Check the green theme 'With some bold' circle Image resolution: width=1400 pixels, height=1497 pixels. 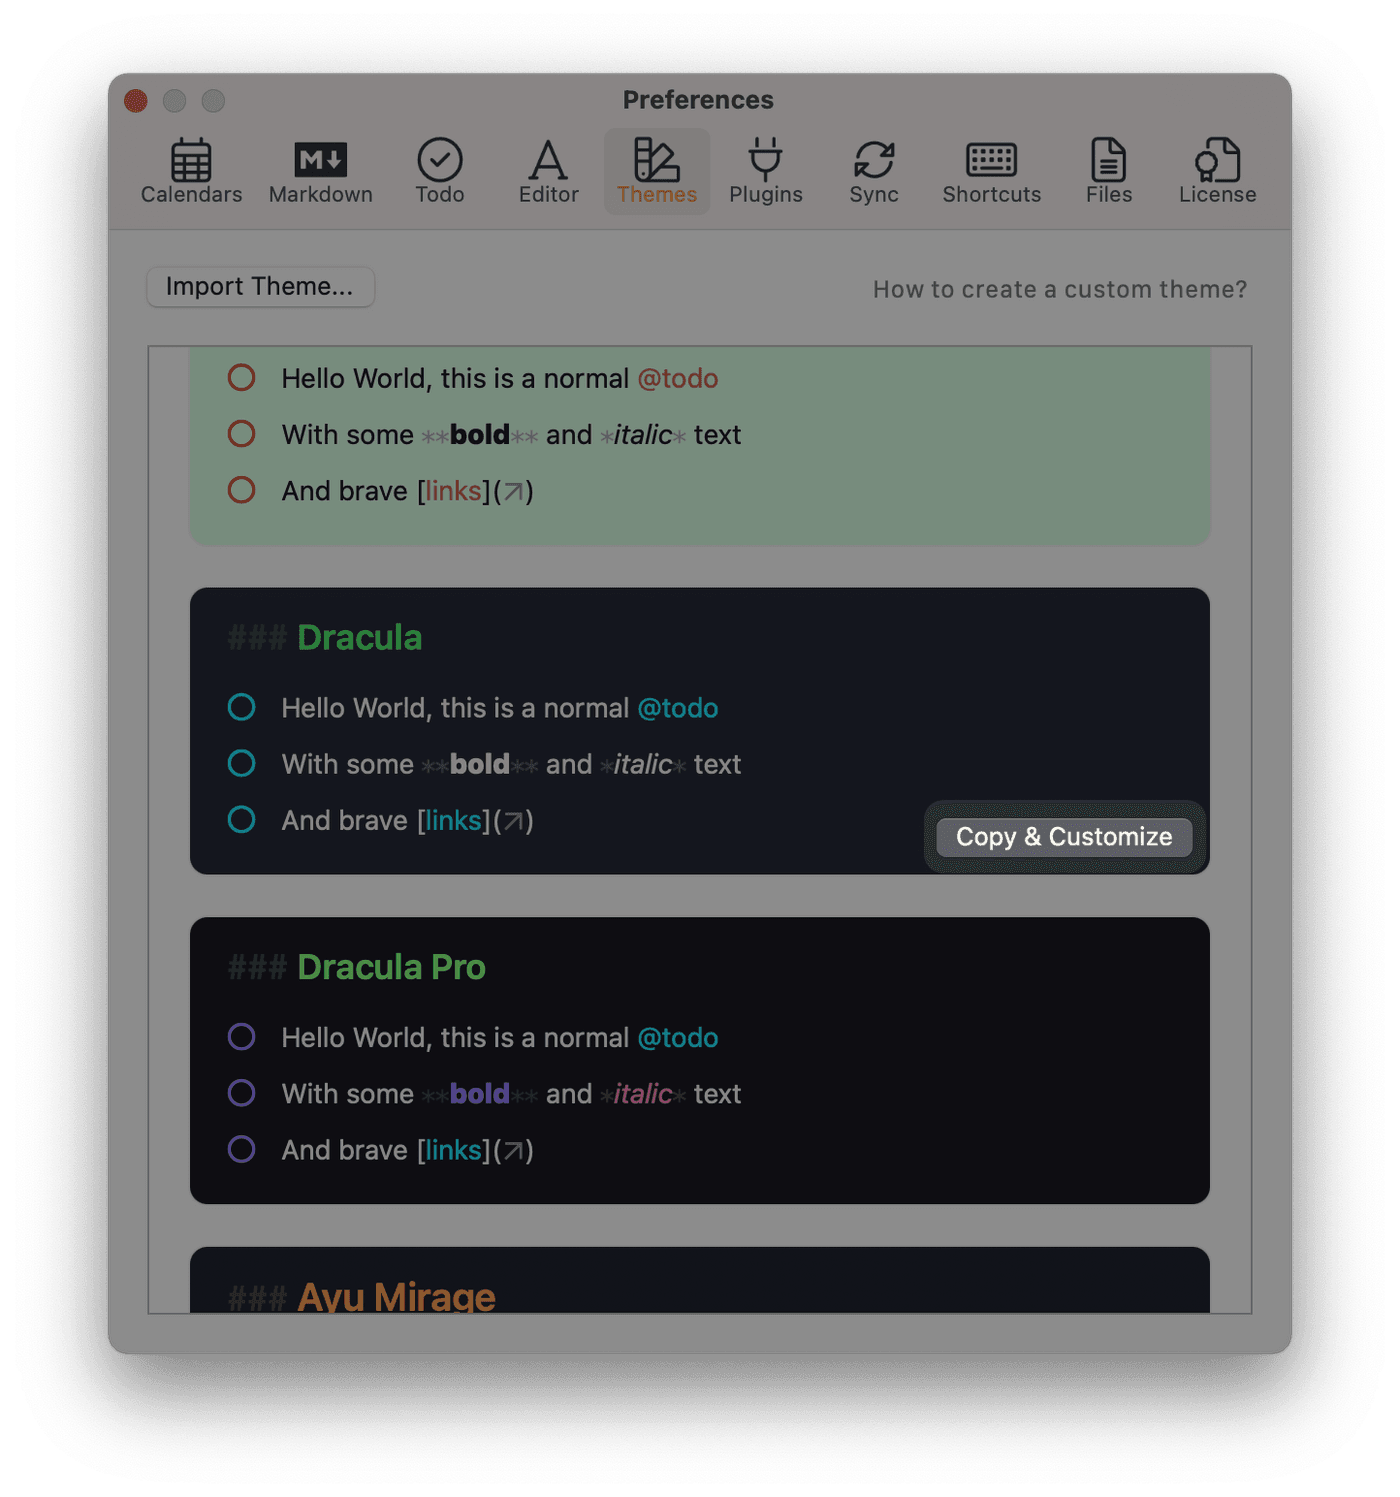coord(241,433)
